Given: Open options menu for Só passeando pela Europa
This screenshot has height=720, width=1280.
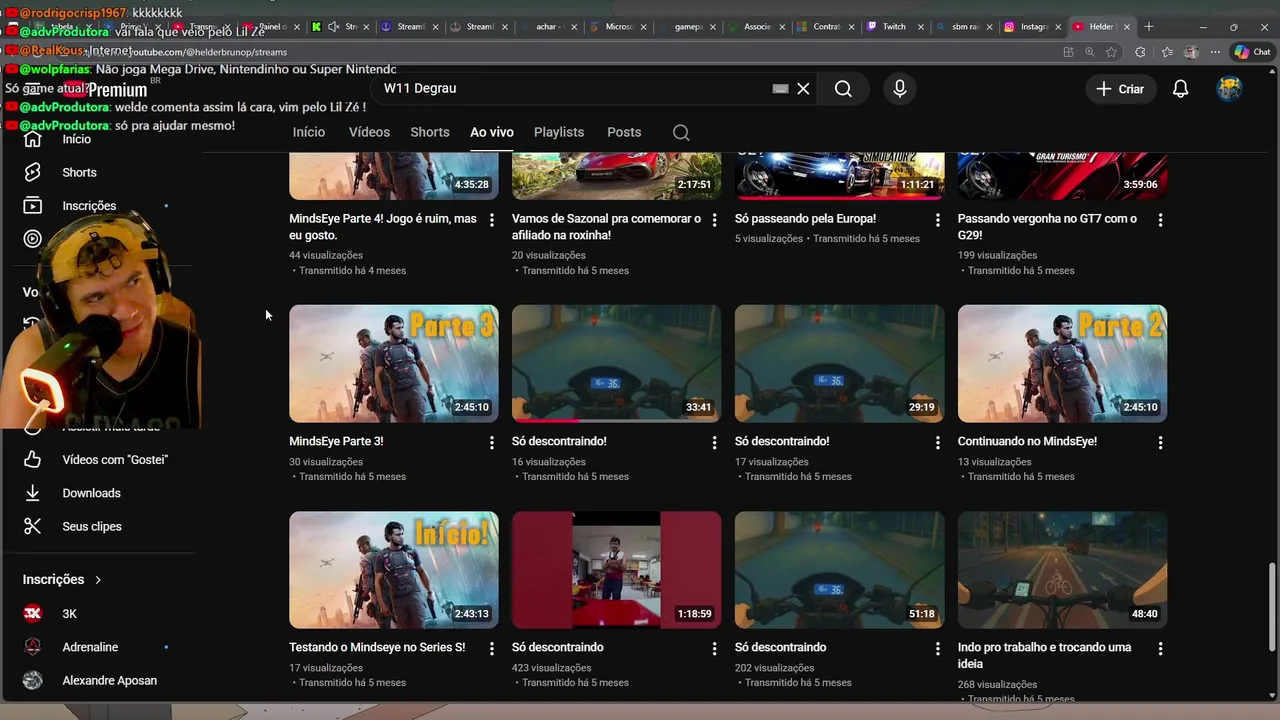Looking at the screenshot, I should click(937, 220).
